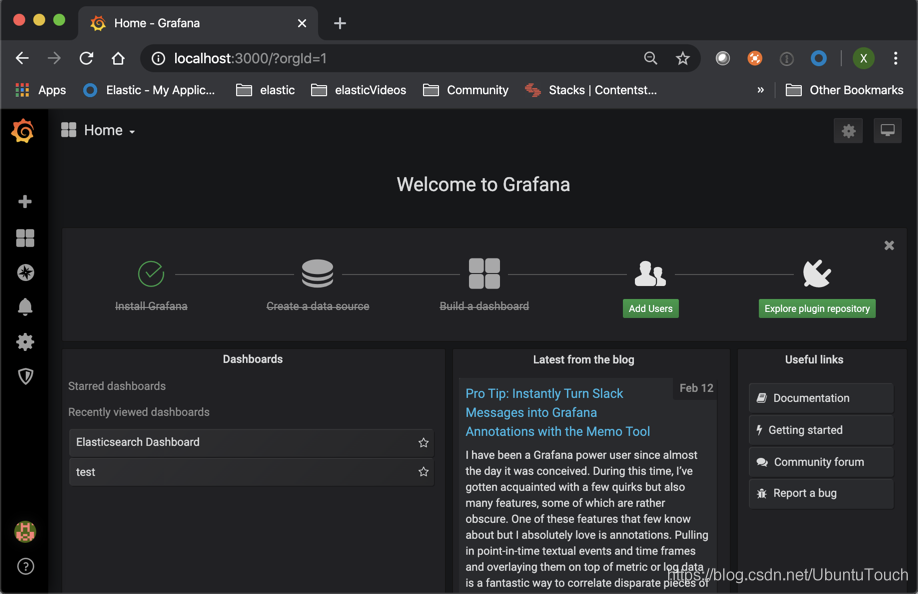This screenshot has width=918, height=594.
Task: Open the Stacks | Contentst... bookmark
Action: point(591,90)
